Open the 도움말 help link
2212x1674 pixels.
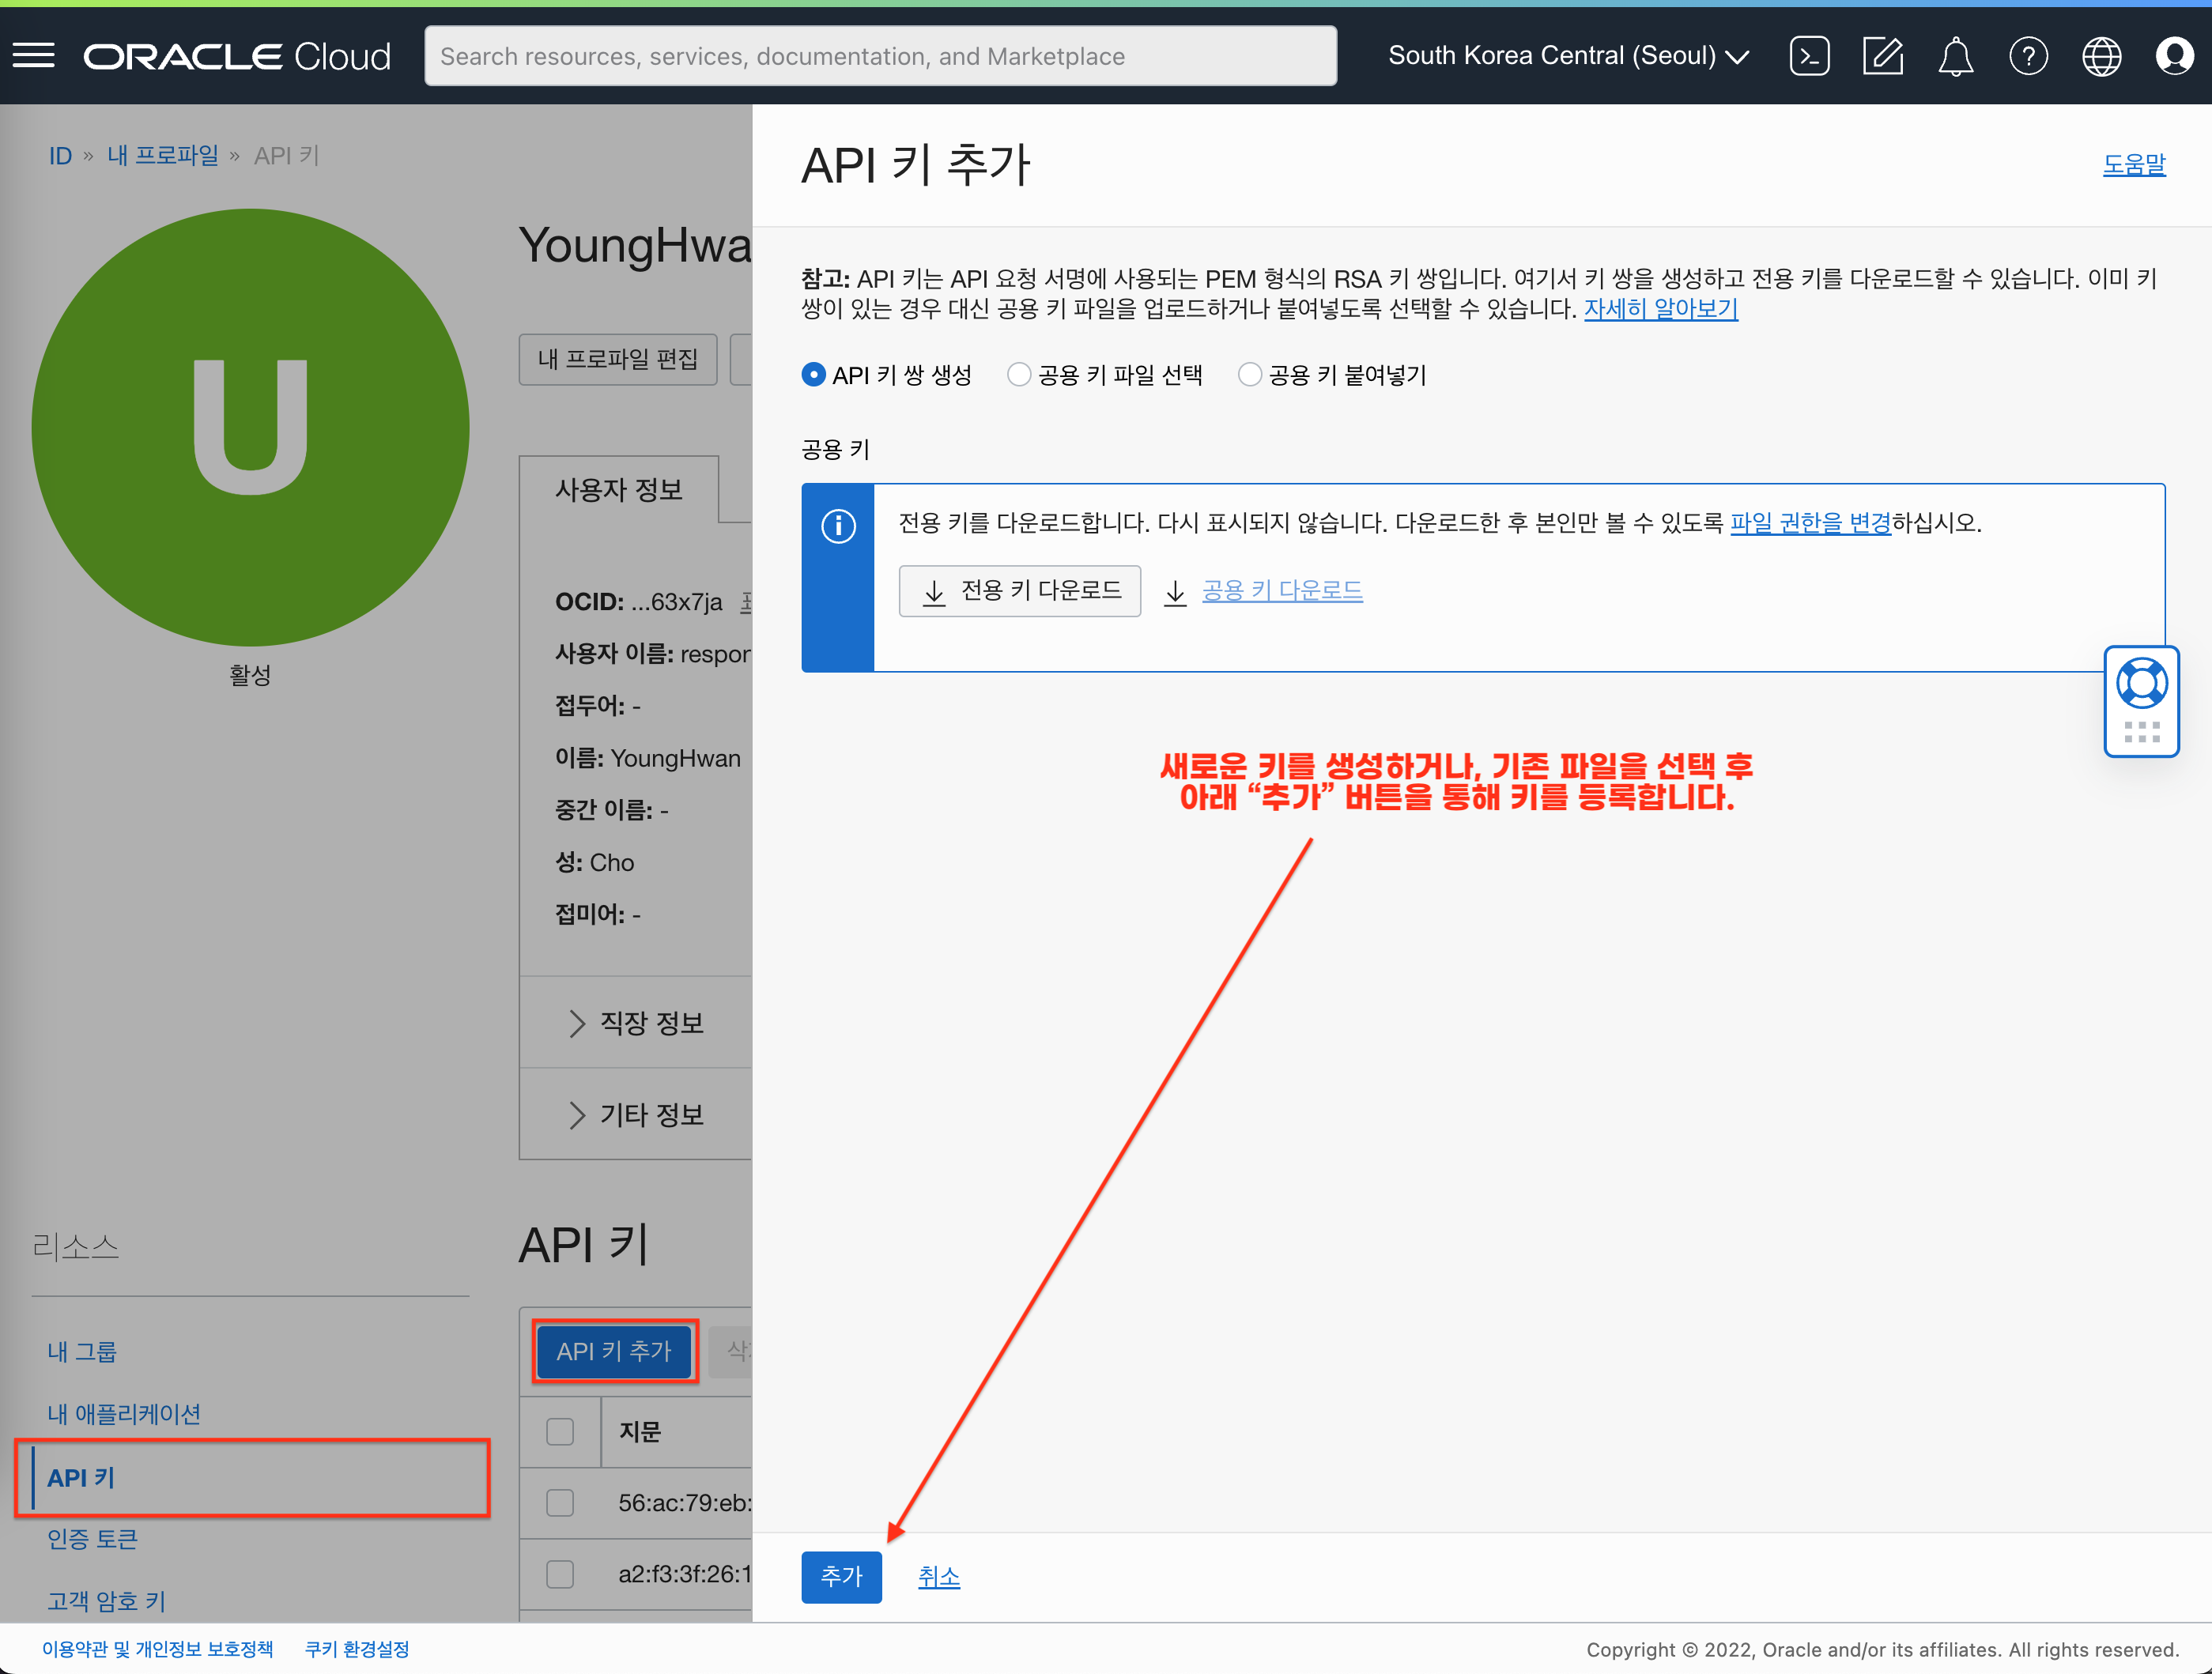(2133, 164)
